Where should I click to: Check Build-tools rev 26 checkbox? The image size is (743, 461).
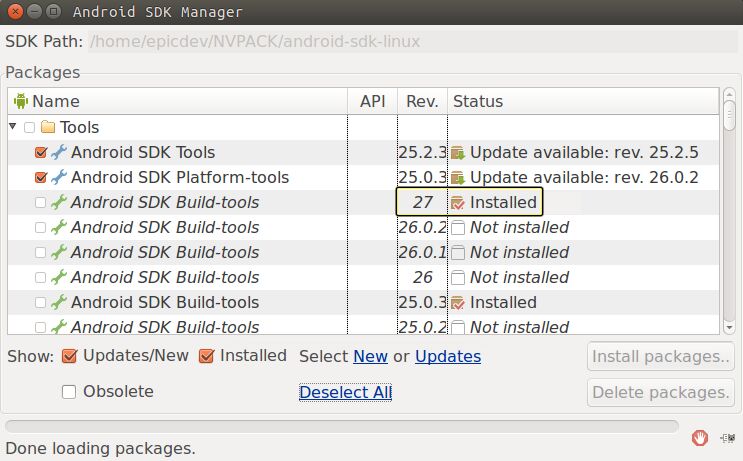tap(41, 278)
